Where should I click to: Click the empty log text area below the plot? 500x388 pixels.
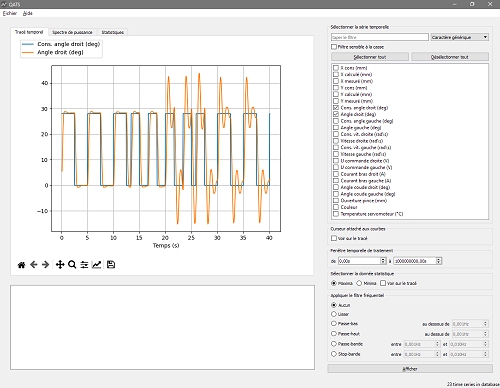click(x=162, y=327)
